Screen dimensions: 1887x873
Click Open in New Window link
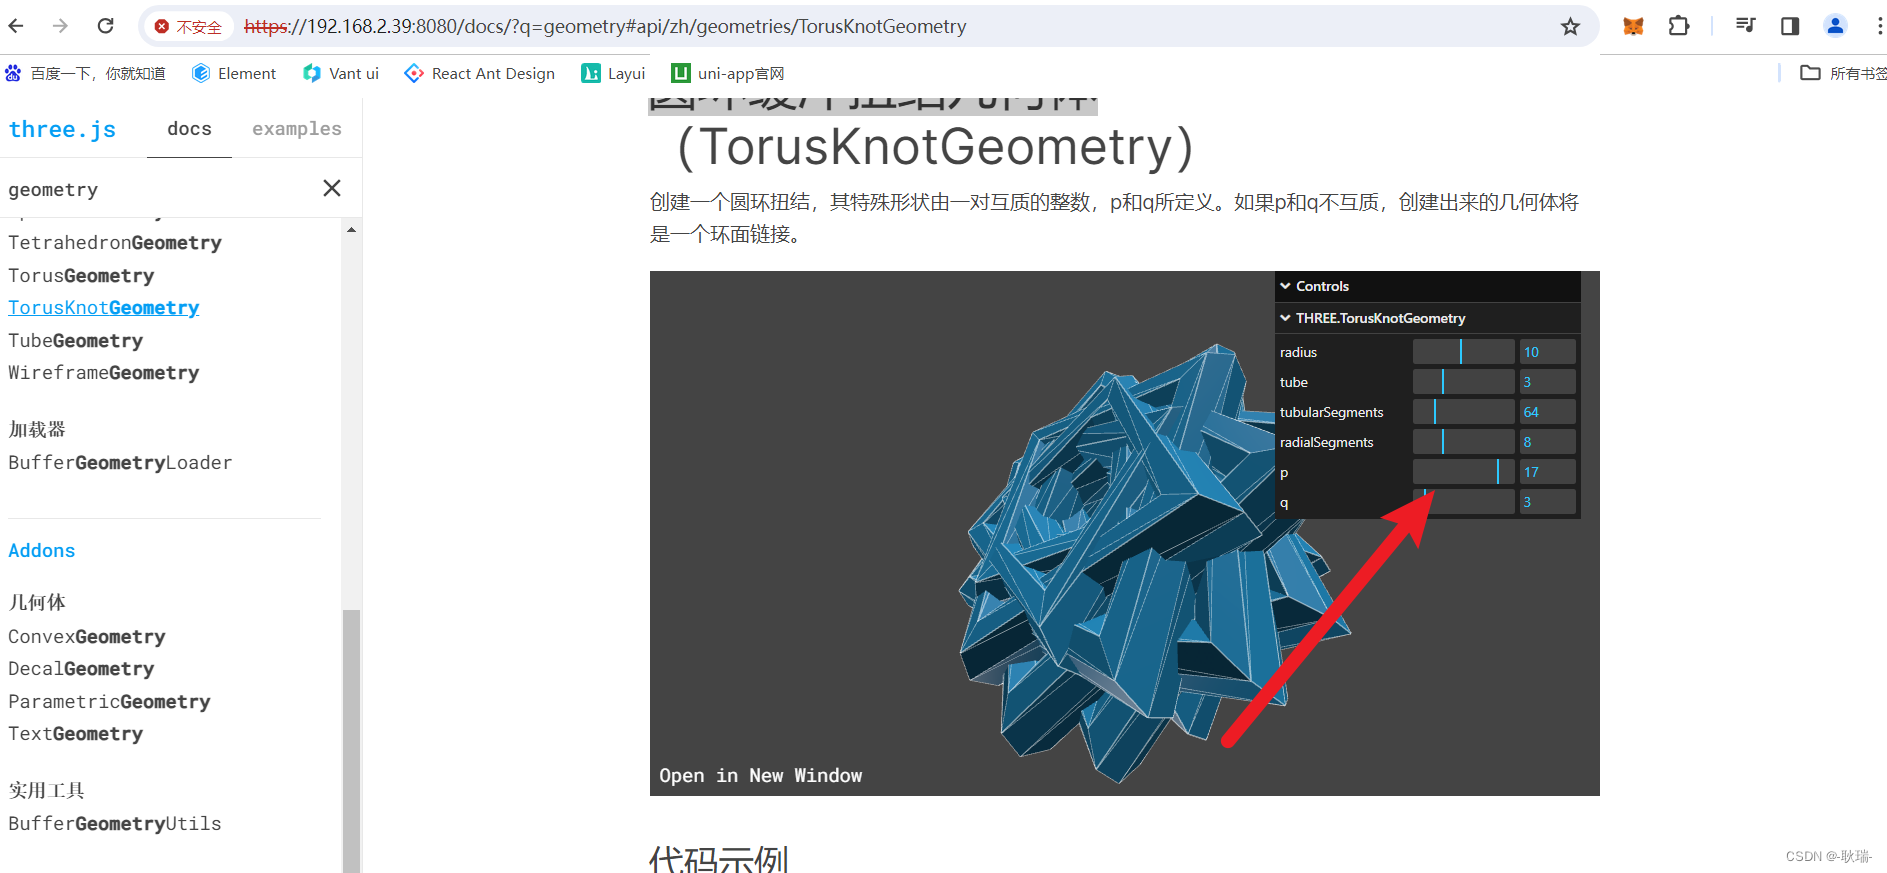(760, 776)
